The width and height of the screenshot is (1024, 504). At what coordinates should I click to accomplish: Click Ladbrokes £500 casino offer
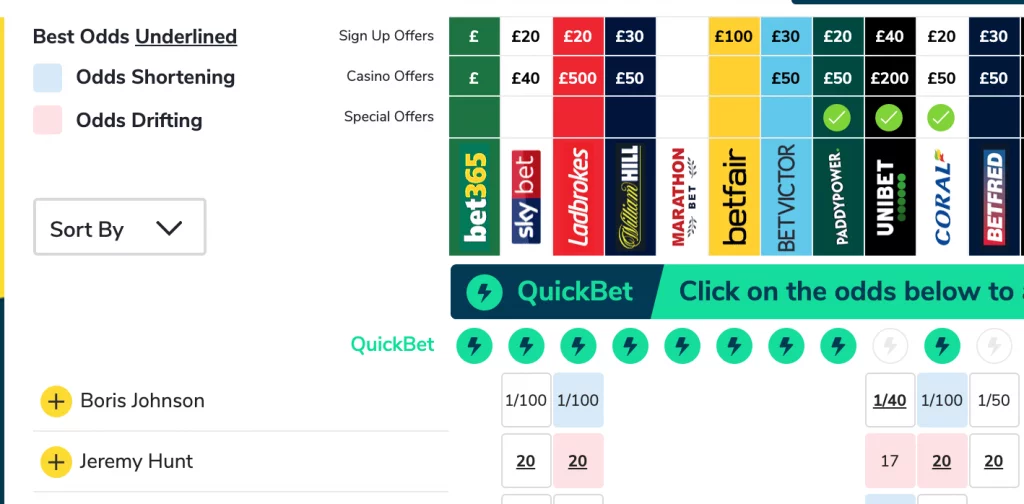click(x=578, y=78)
